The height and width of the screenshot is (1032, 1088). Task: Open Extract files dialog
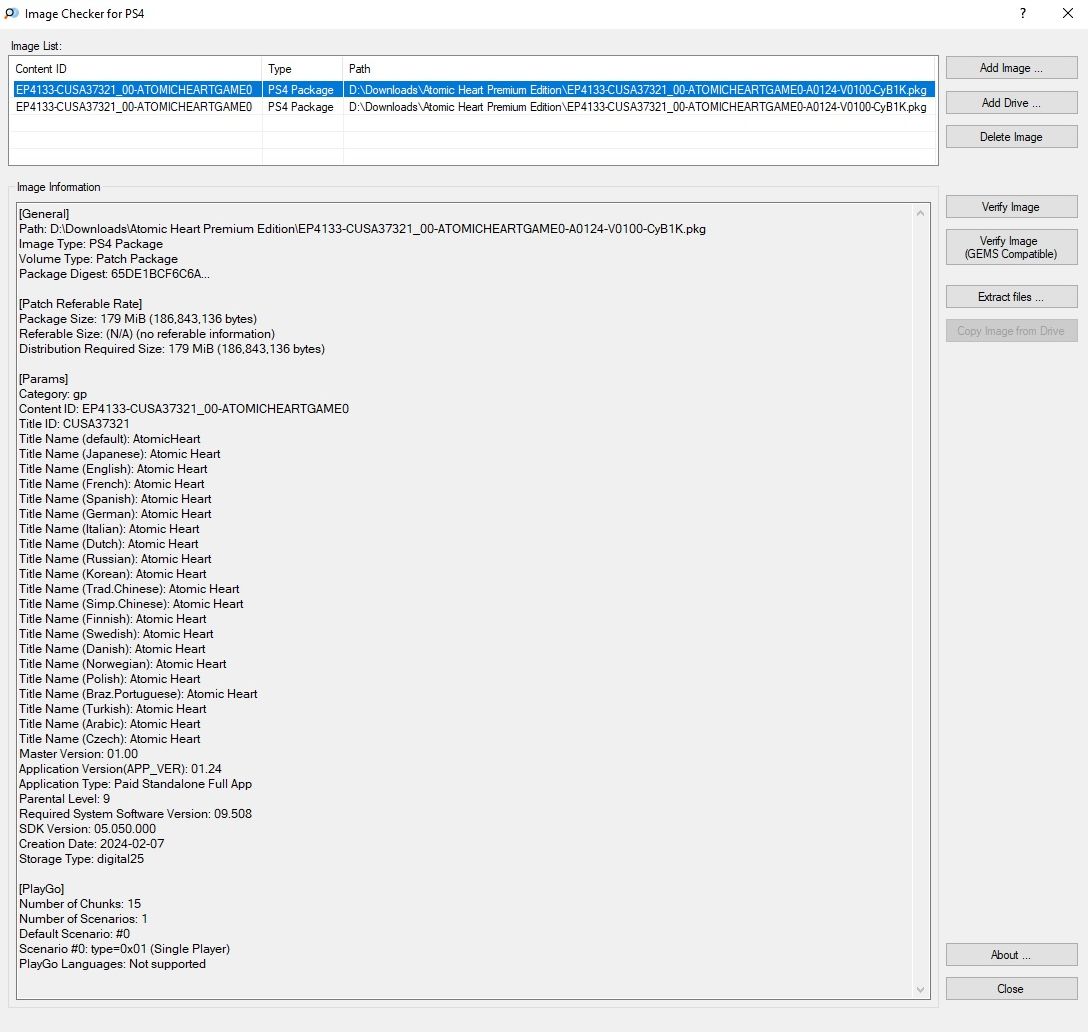click(1011, 297)
